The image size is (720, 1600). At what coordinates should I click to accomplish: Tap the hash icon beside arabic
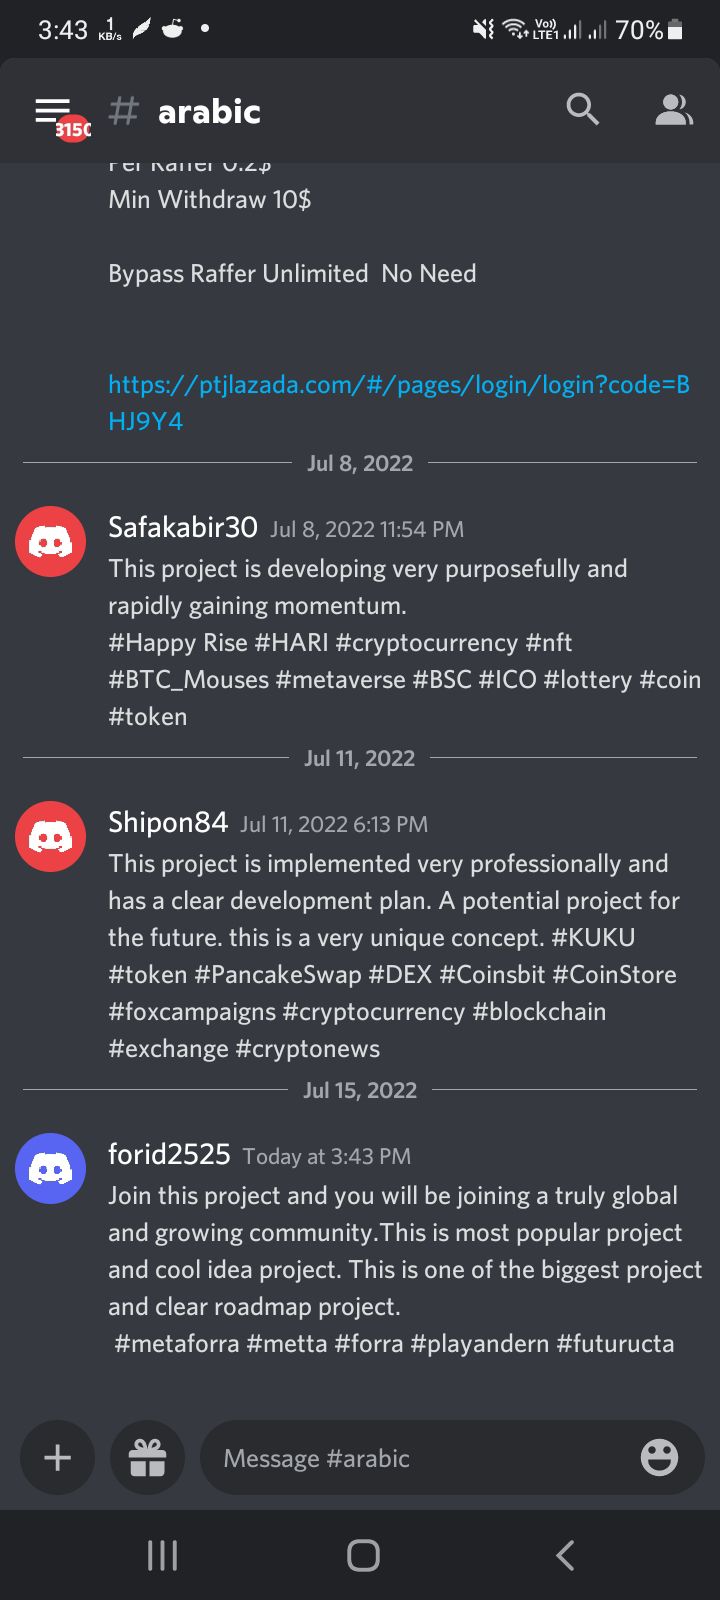(x=123, y=111)
